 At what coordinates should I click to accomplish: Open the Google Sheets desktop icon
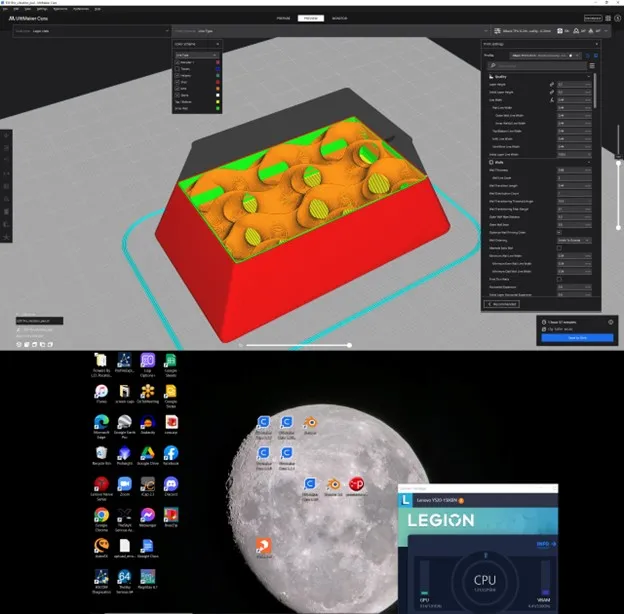pyautogui.click(x=171, y=365)
